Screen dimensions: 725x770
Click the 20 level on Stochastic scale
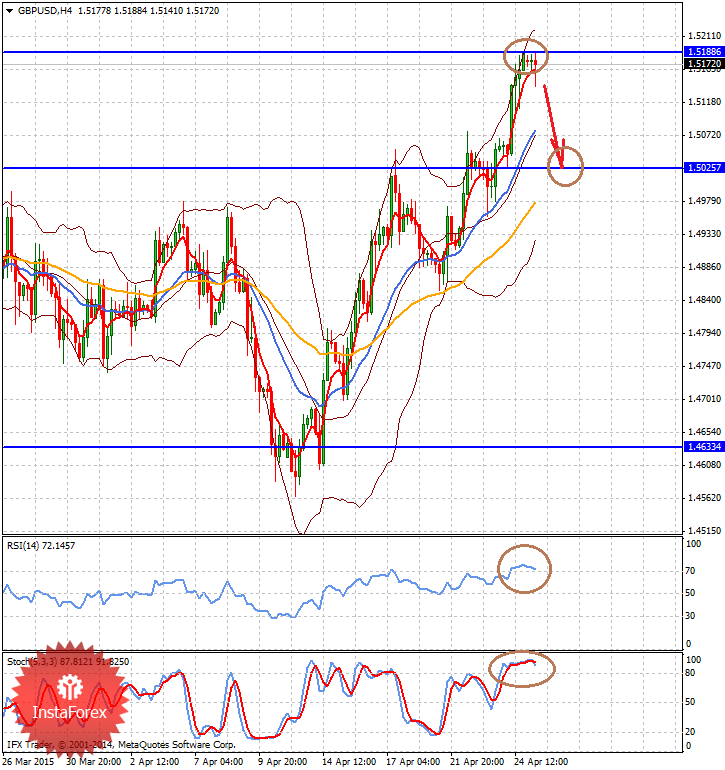690,732
